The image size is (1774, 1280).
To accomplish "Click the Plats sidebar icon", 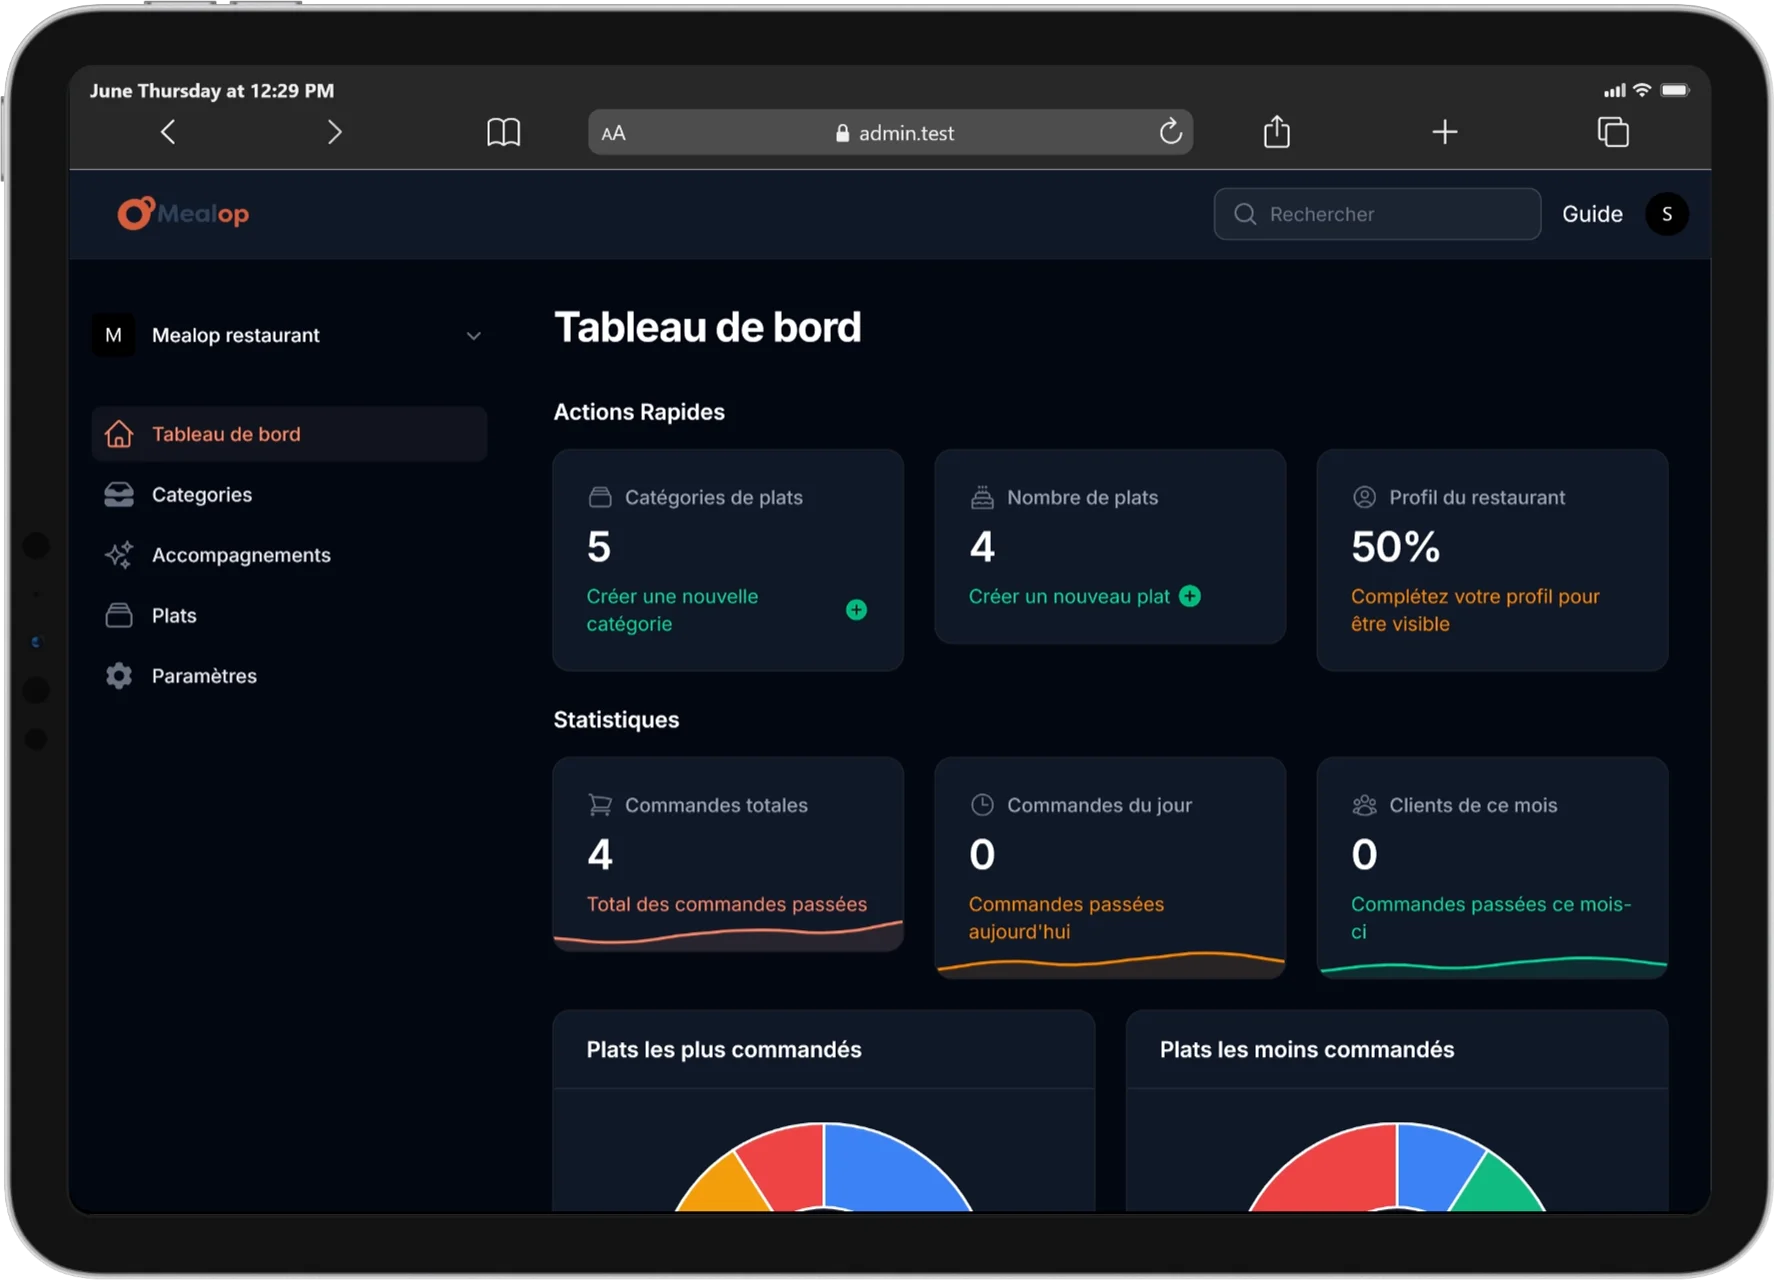I will click(119, 615).
